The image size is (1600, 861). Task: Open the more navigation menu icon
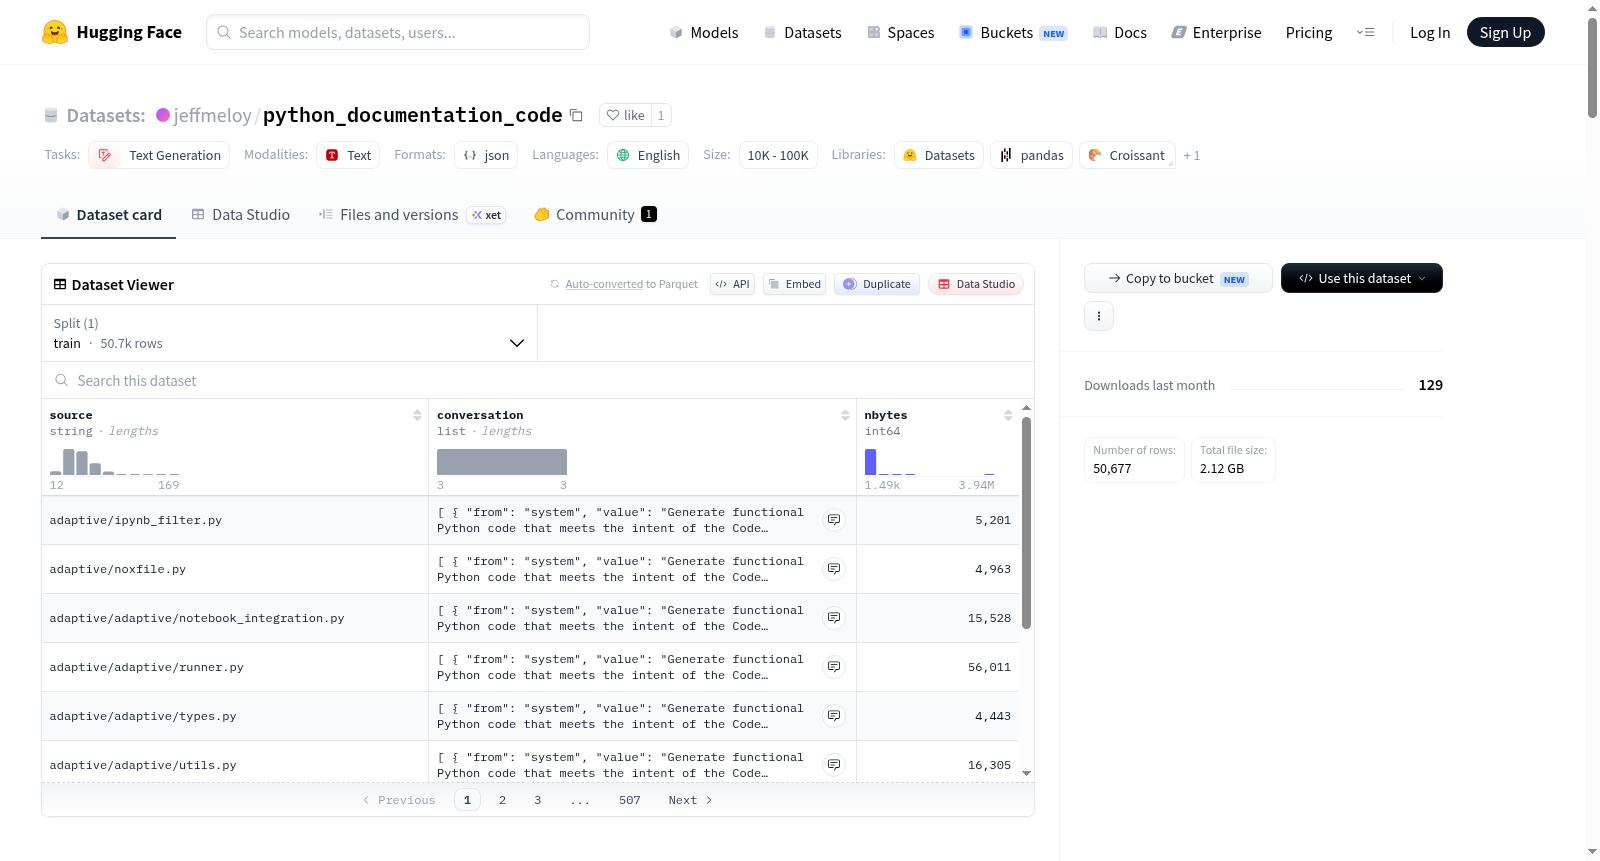point(1365,32)
